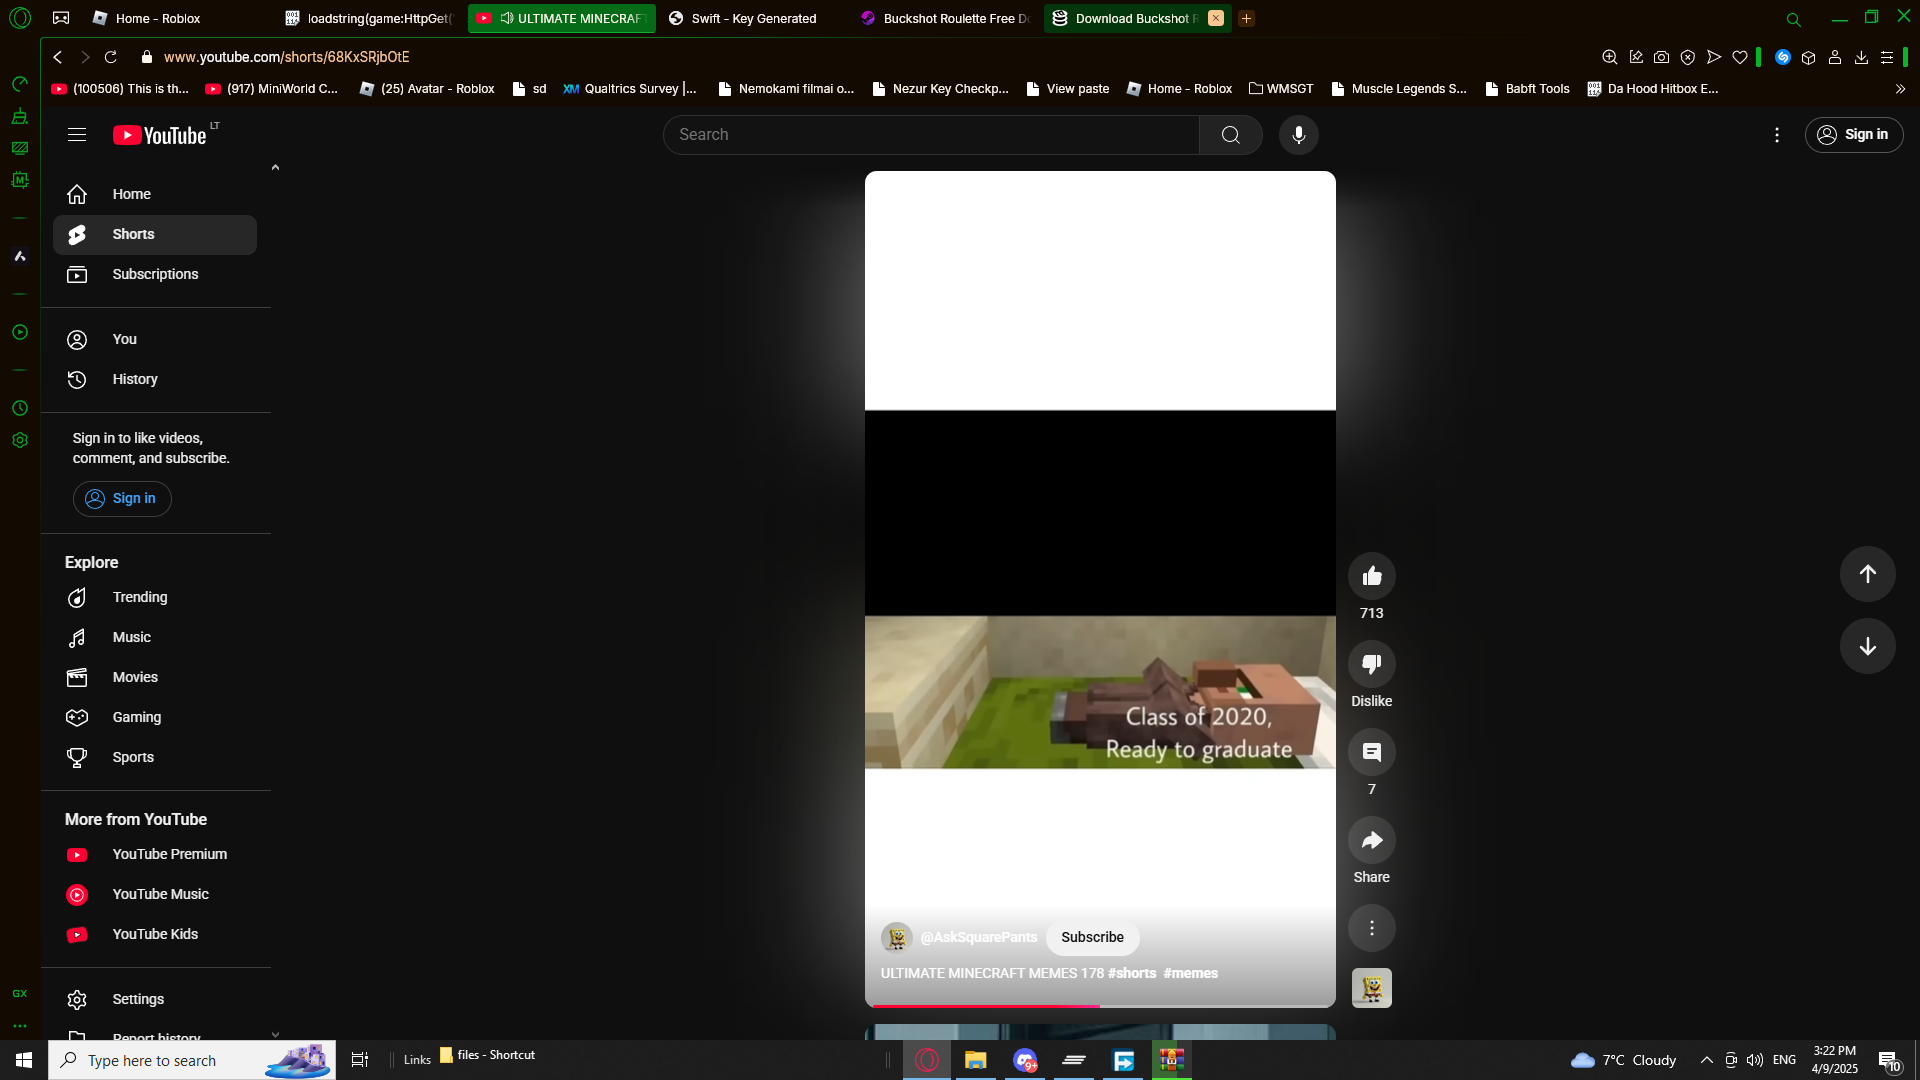Search with voice microphone icon

[1299, 135]
